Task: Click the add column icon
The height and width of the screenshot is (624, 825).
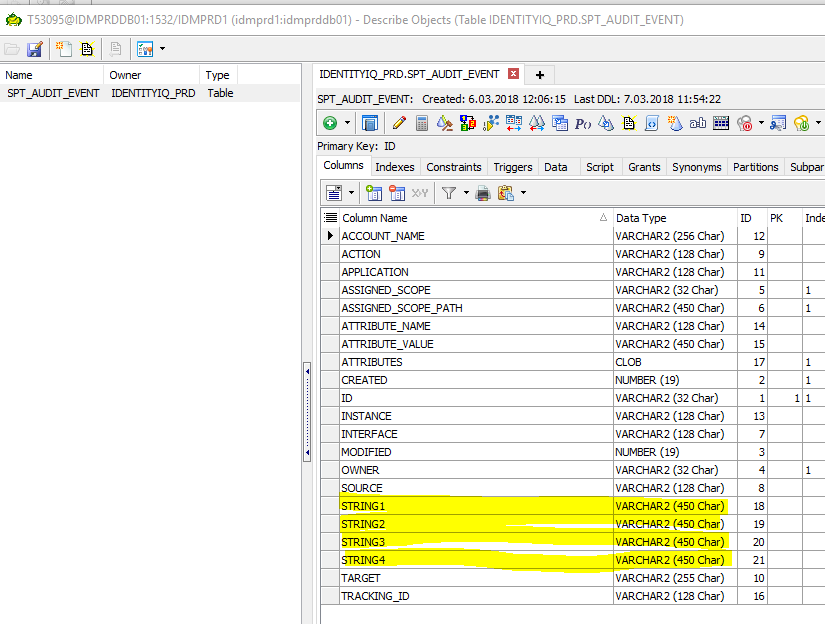Action: click(374, 193)
